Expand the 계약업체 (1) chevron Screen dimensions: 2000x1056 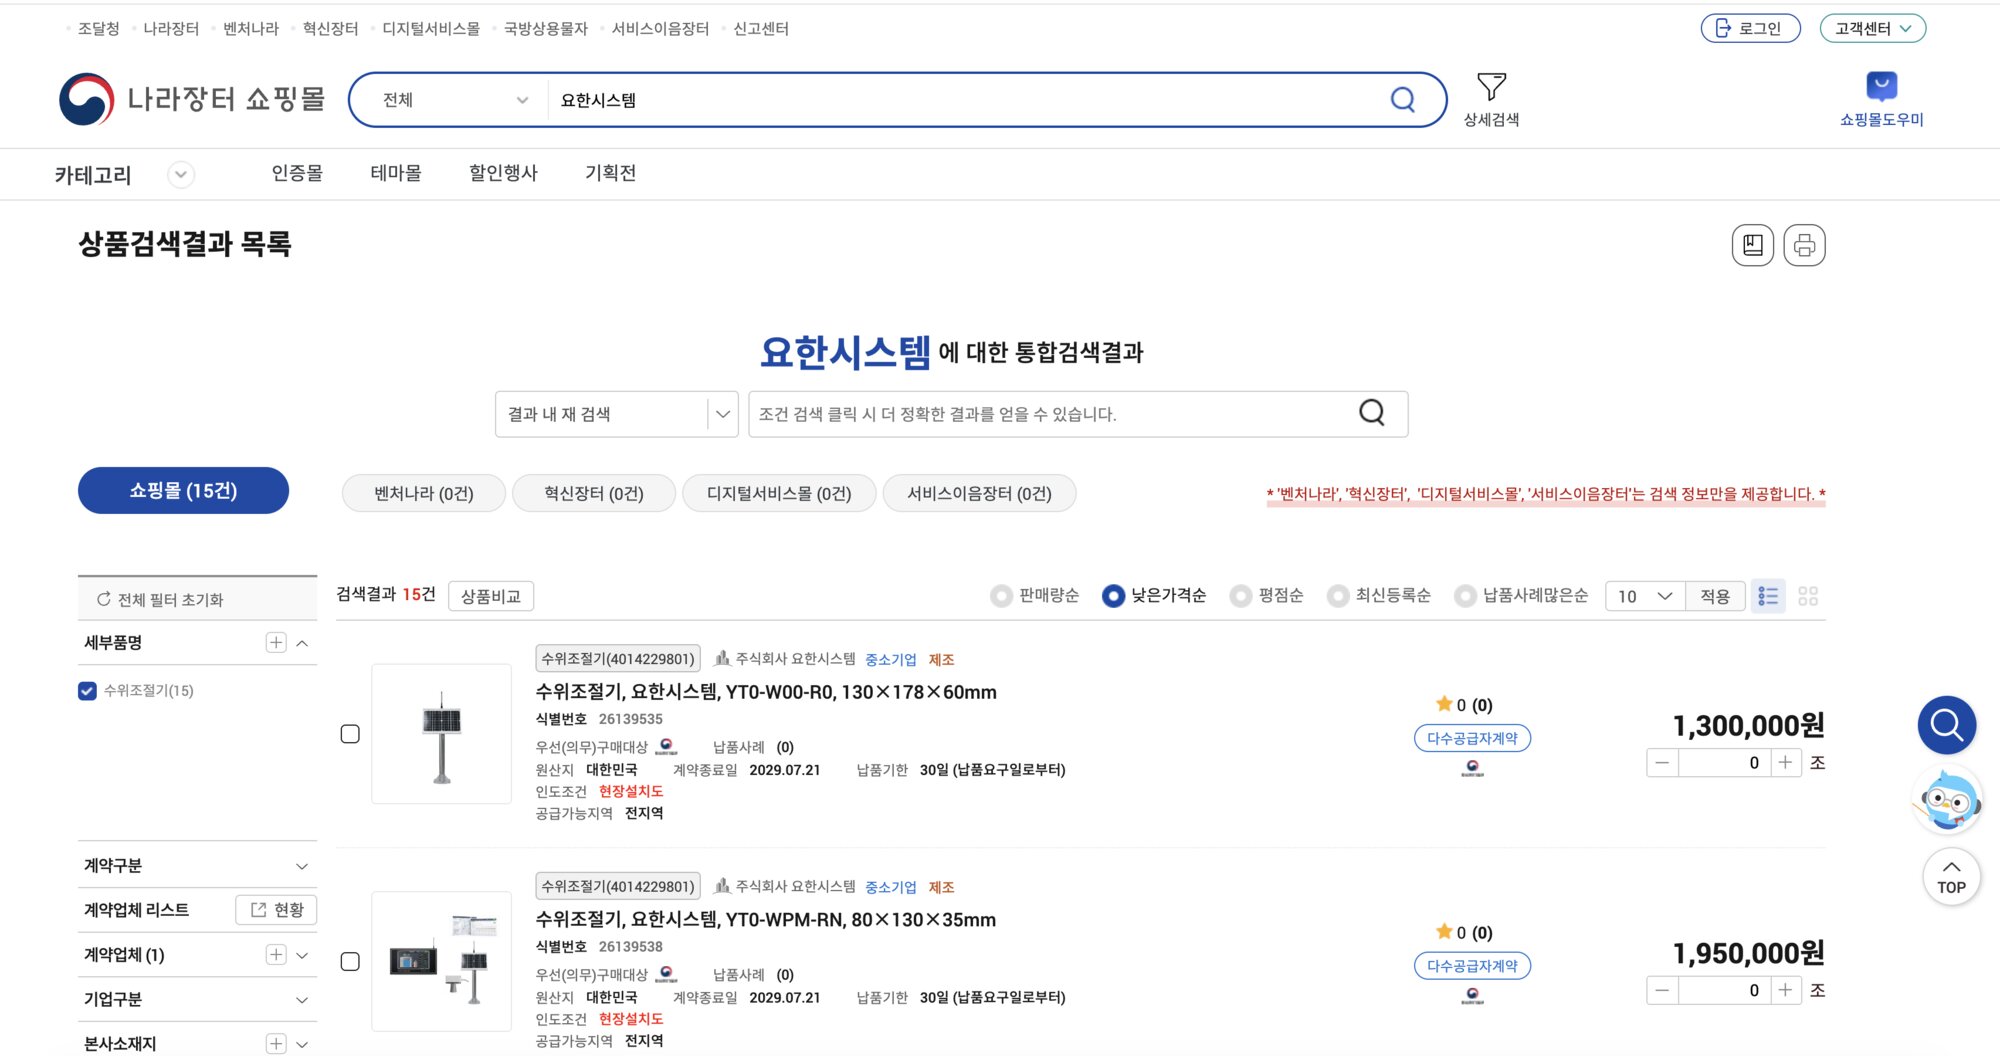(x=302, y=955)
